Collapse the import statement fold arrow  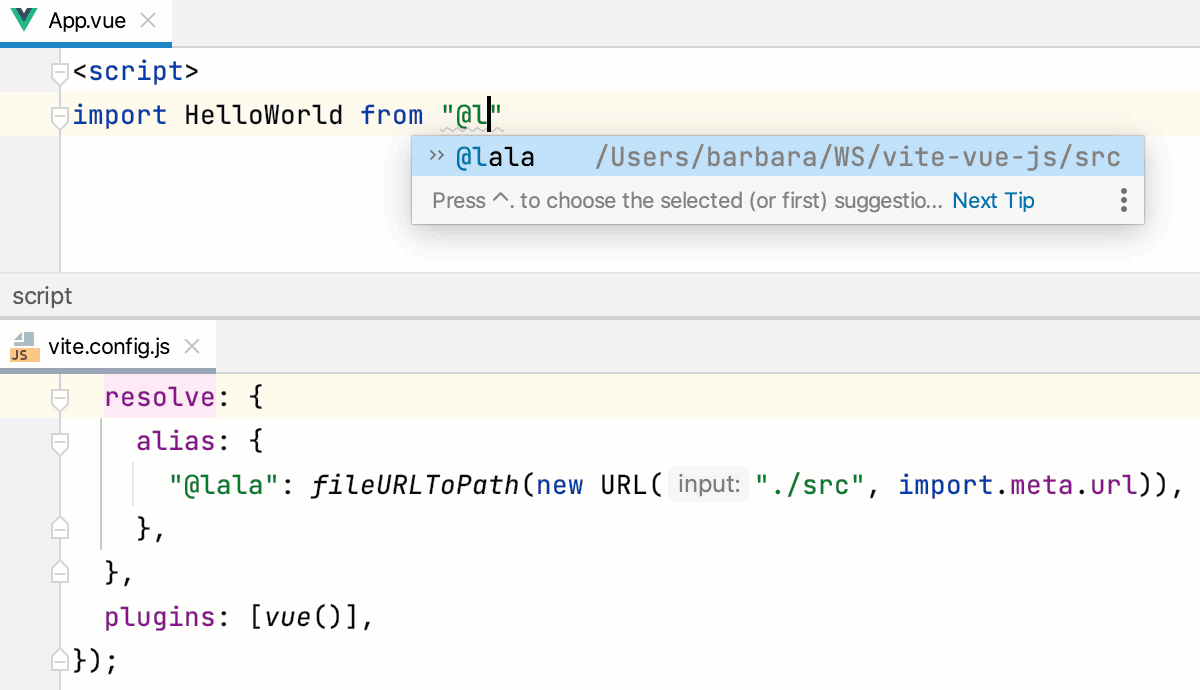coord(59,115)
